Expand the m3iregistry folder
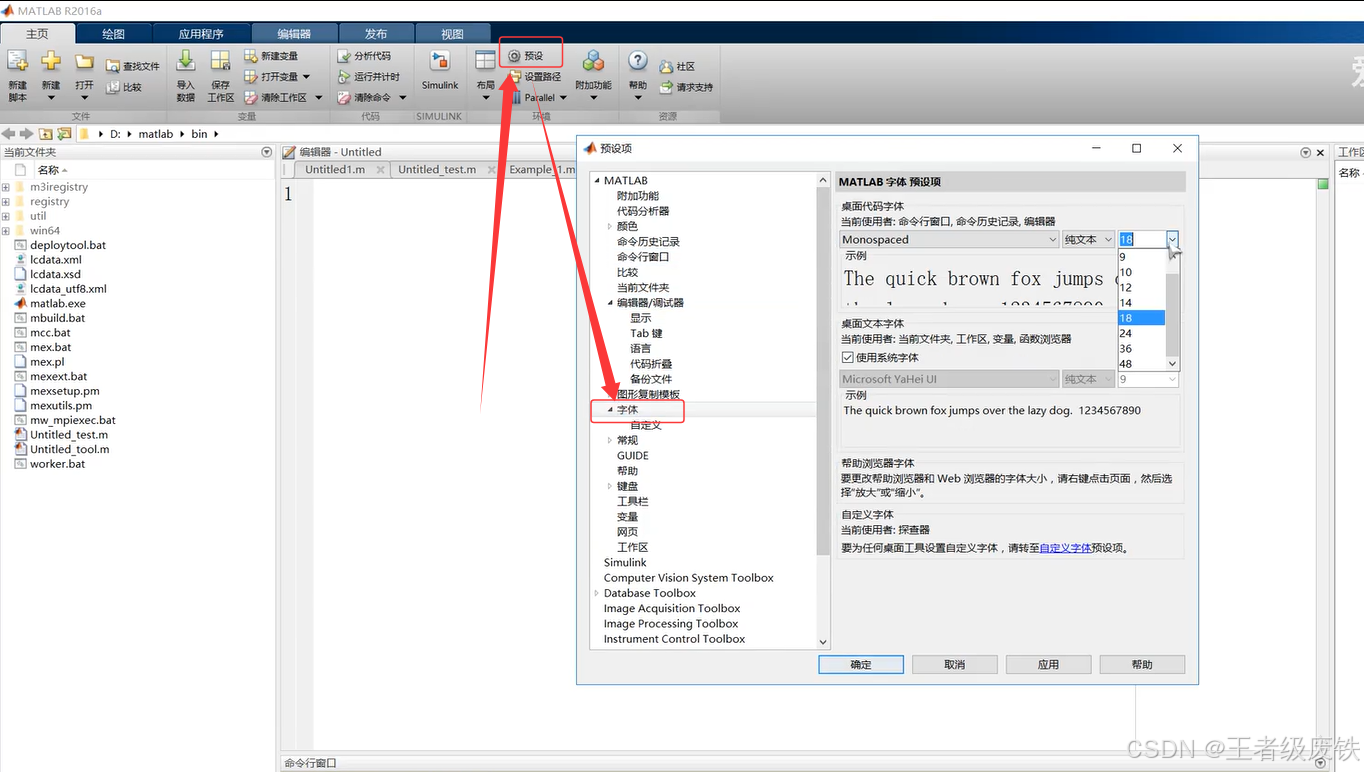The height and width of the screenshot is (772, 1364). 6,187
